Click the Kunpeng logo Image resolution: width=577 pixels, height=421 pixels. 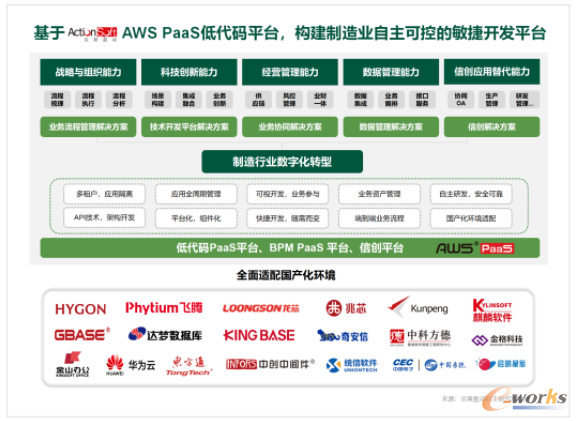418,307
